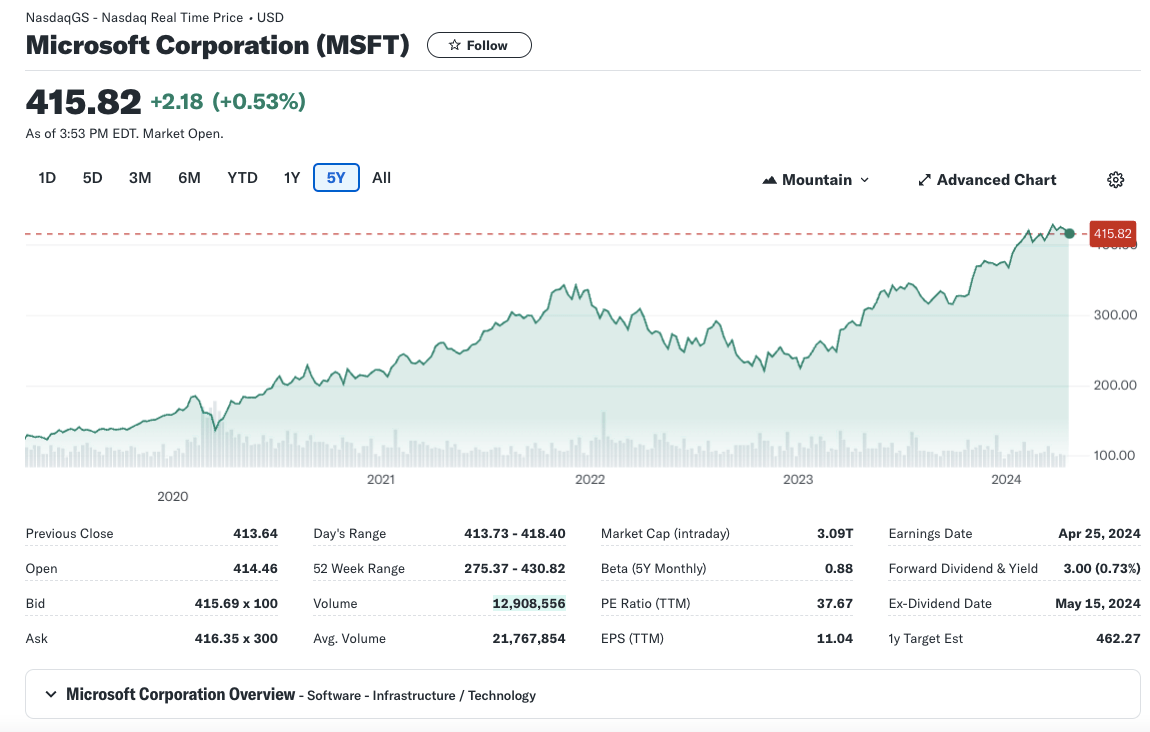The image size is (1150, 732).
Task: Click the 300.00 price axis label
Action: (x=1116, y=315)
